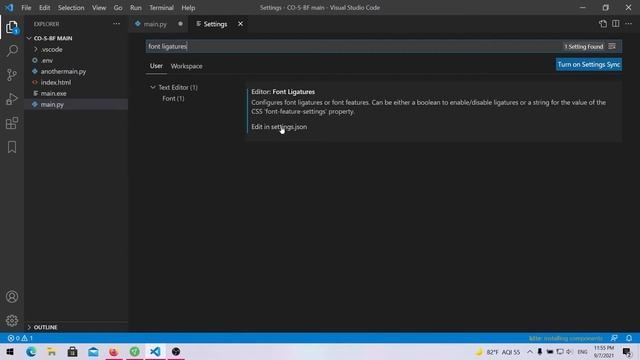Open File Explorer from taskbar
This screenshot has width=640, height=360.
(51, 351)
